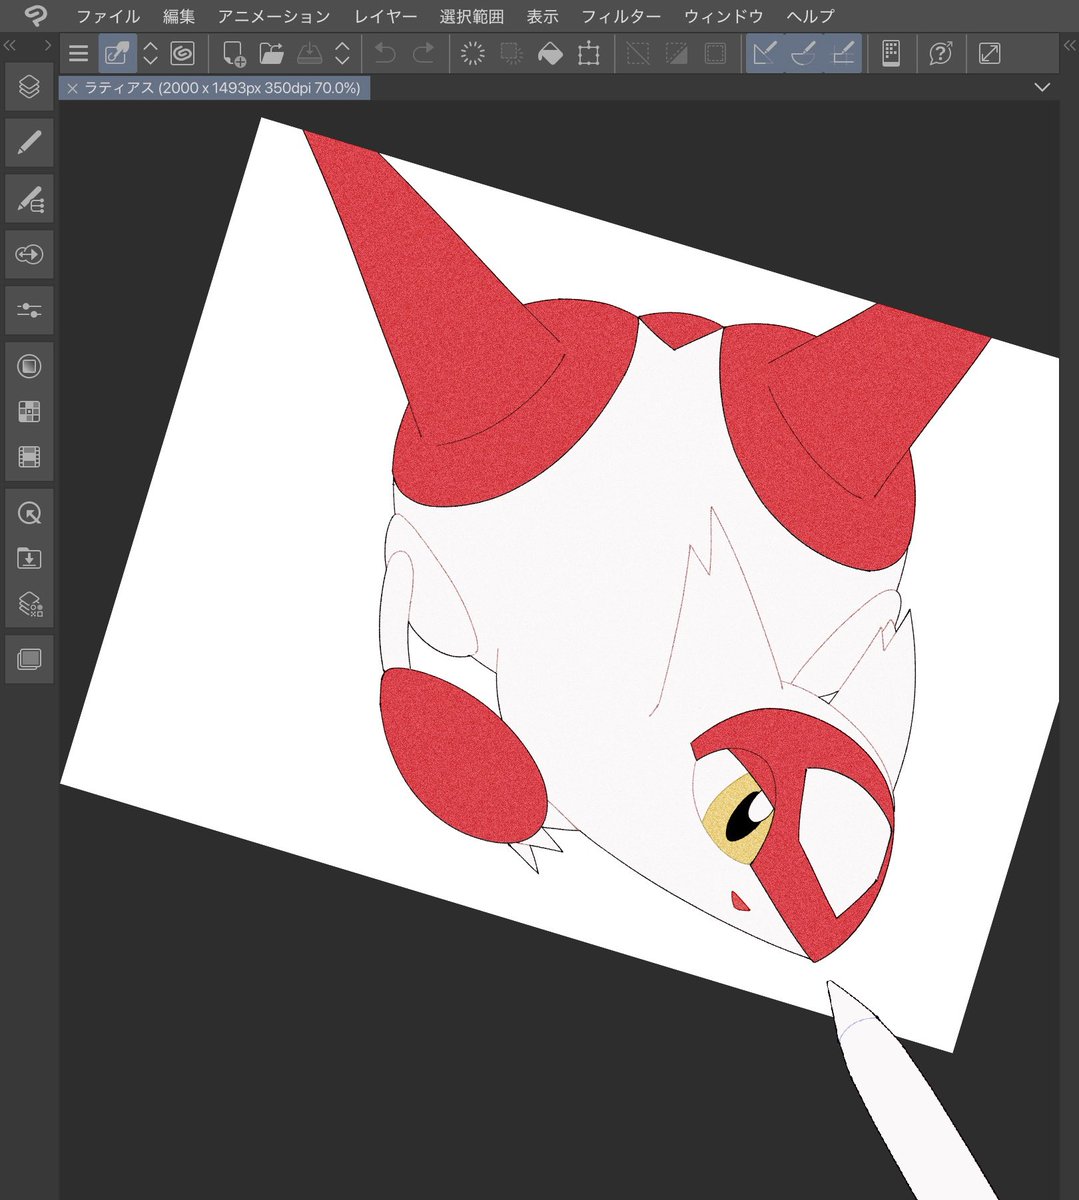1079x1200 pixels.
Task: Open the Color Wheel palette icon
Action: tap(29, 366)
